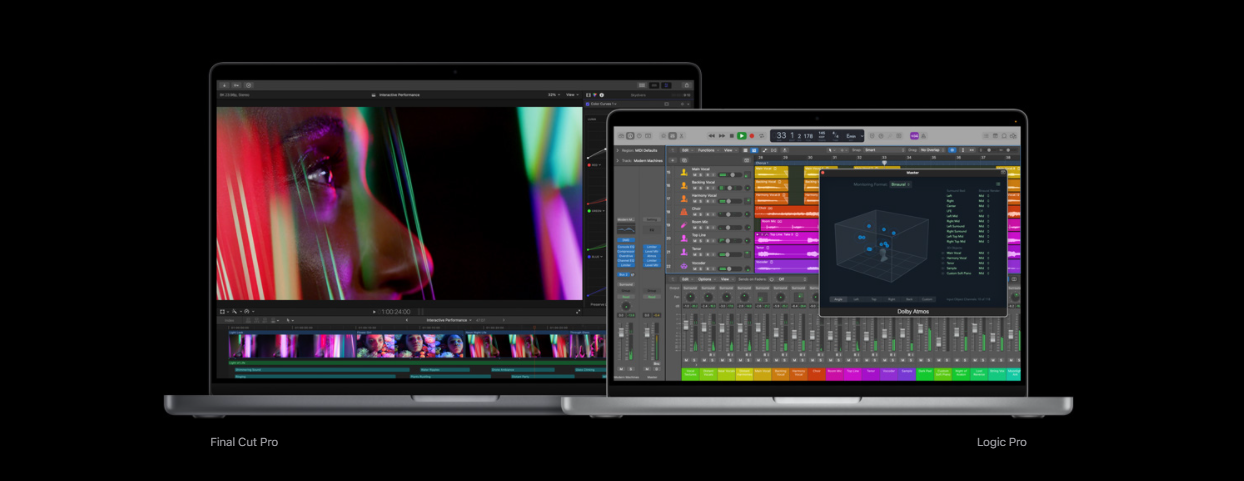
Task: Open Final Cut Pro viewer zoom percentage menu
Action: click(552, 95)
